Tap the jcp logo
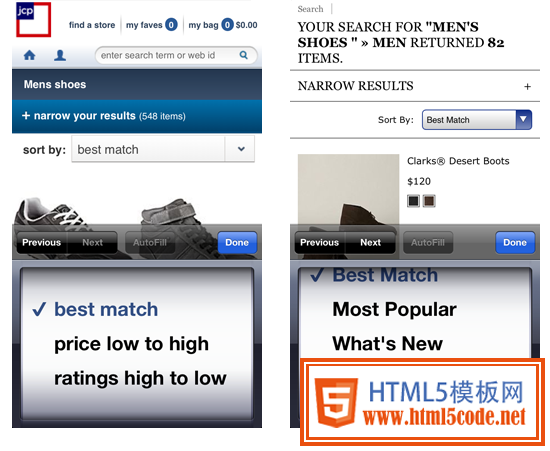The width and height of the screenshot is (550, 451). pos(33,19)
